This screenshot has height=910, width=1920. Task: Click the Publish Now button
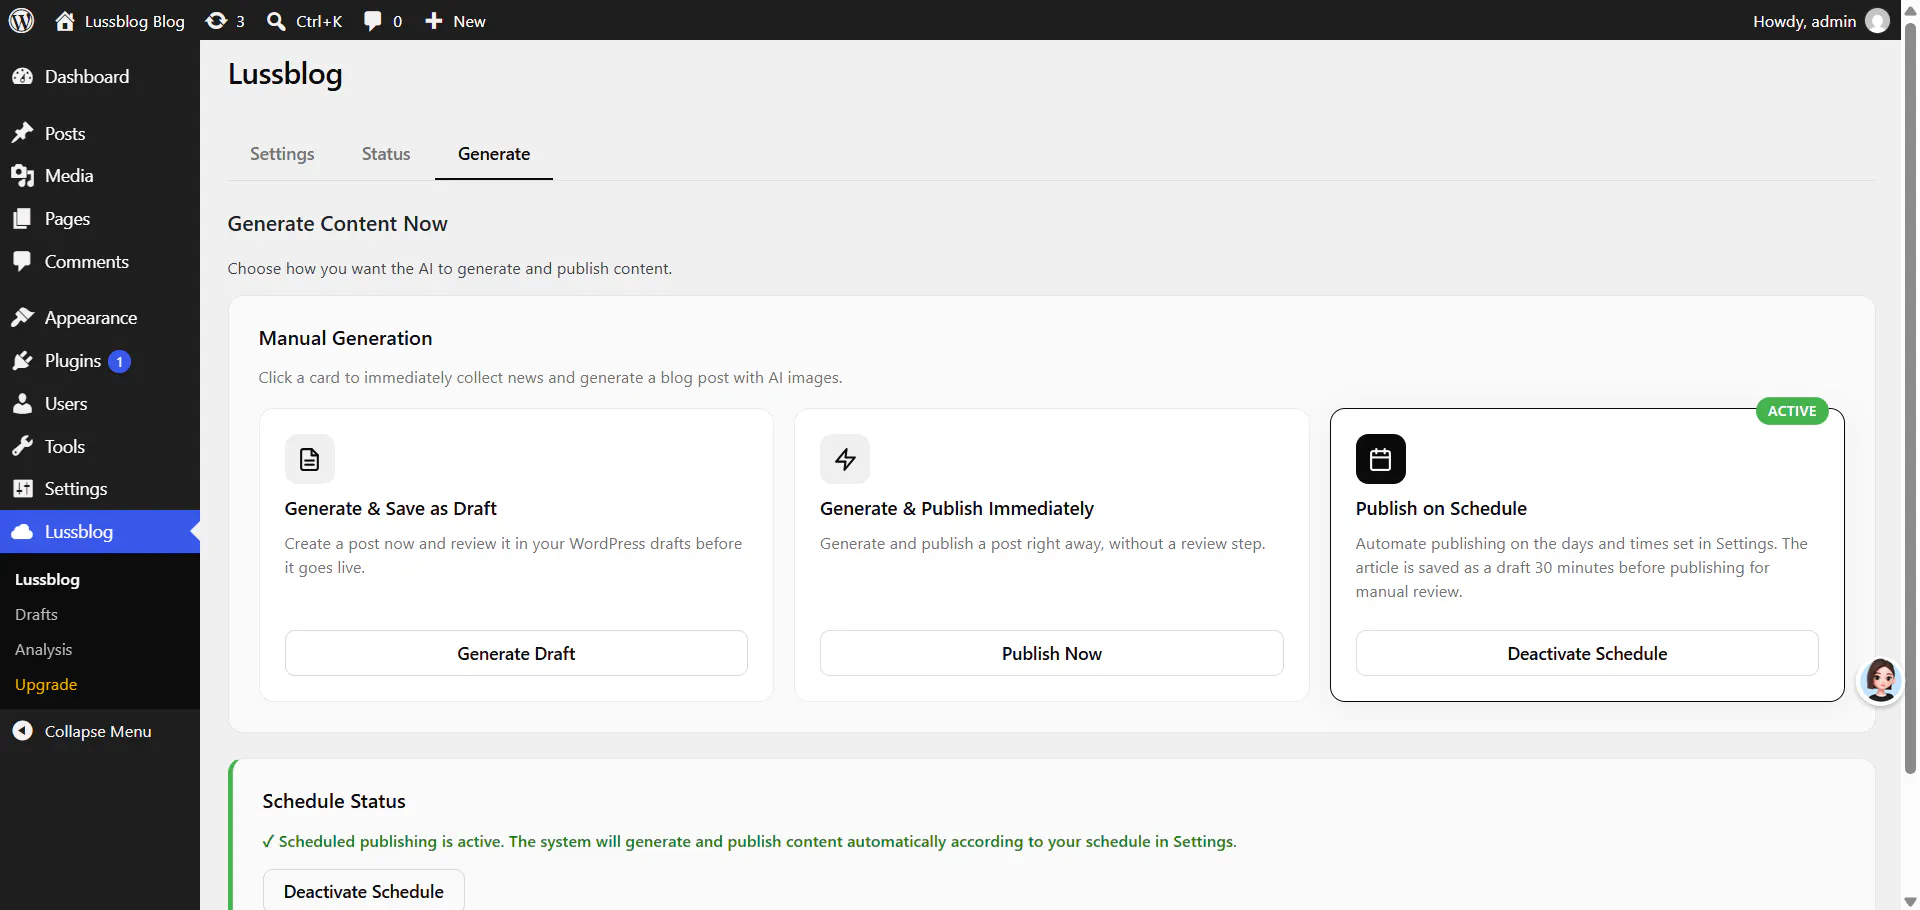pos(1052,653)
